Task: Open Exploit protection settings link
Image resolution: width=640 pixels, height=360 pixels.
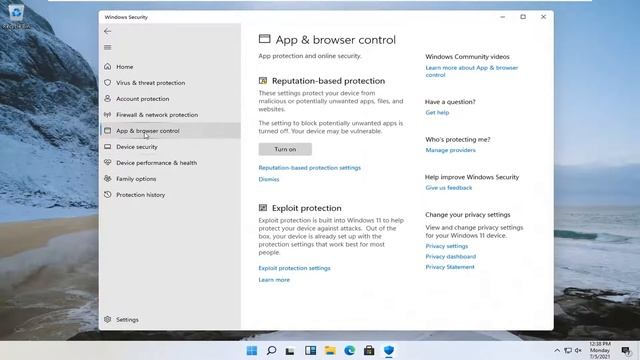Action: click(x=294, y=268)
